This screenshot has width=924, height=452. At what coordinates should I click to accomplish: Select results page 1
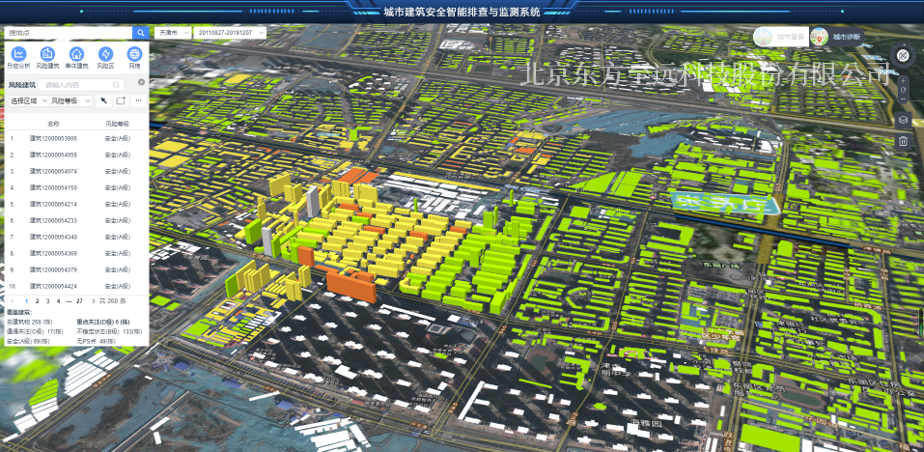(27, 301)
